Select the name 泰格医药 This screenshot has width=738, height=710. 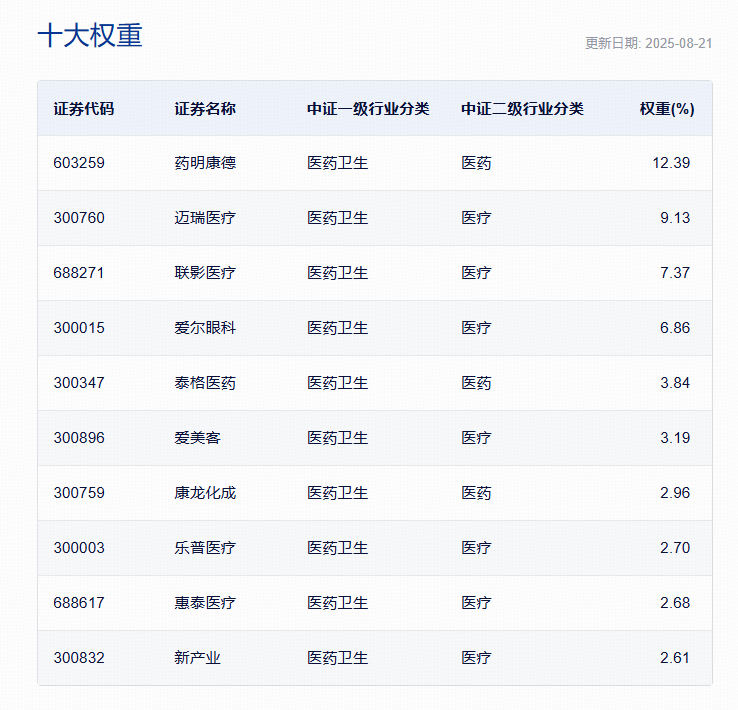coord(205,383)
